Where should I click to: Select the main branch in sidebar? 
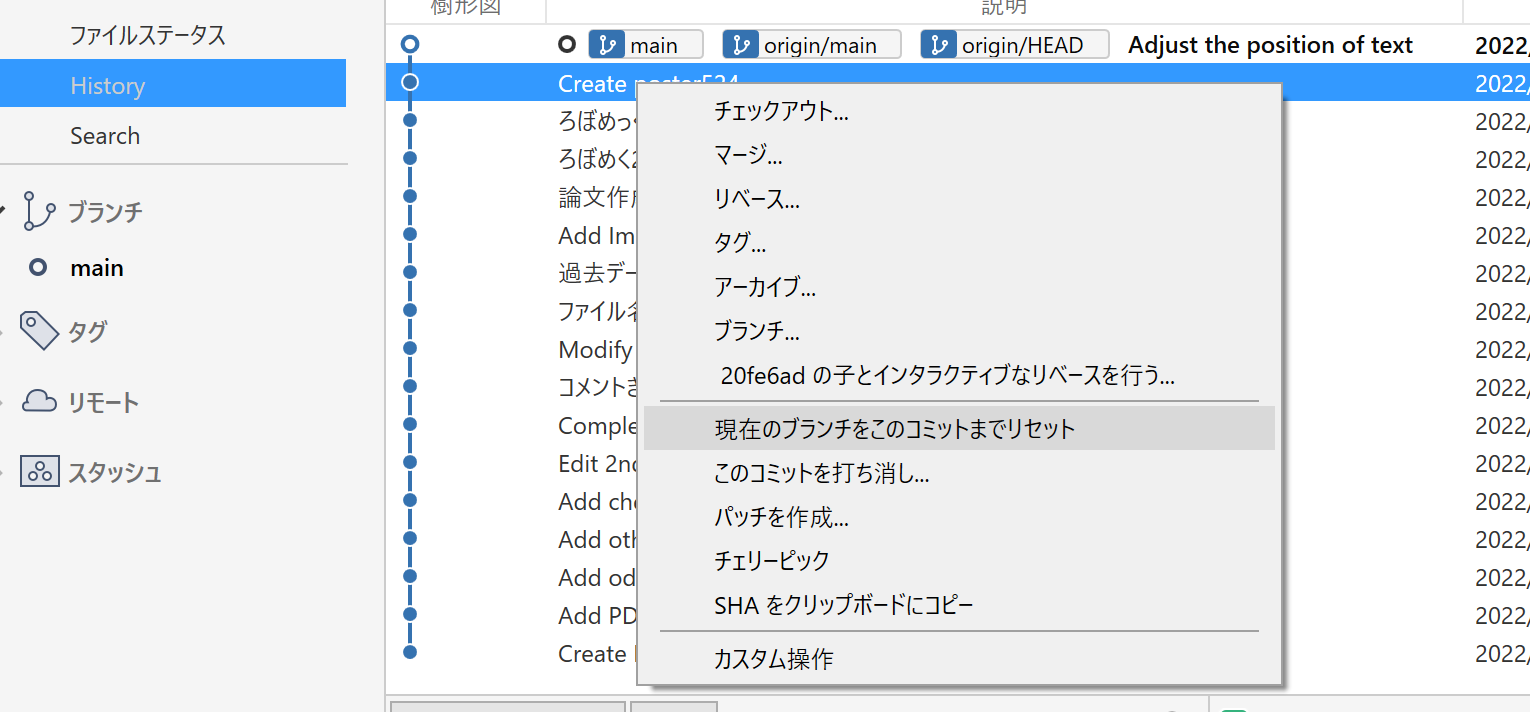[97, 268]
